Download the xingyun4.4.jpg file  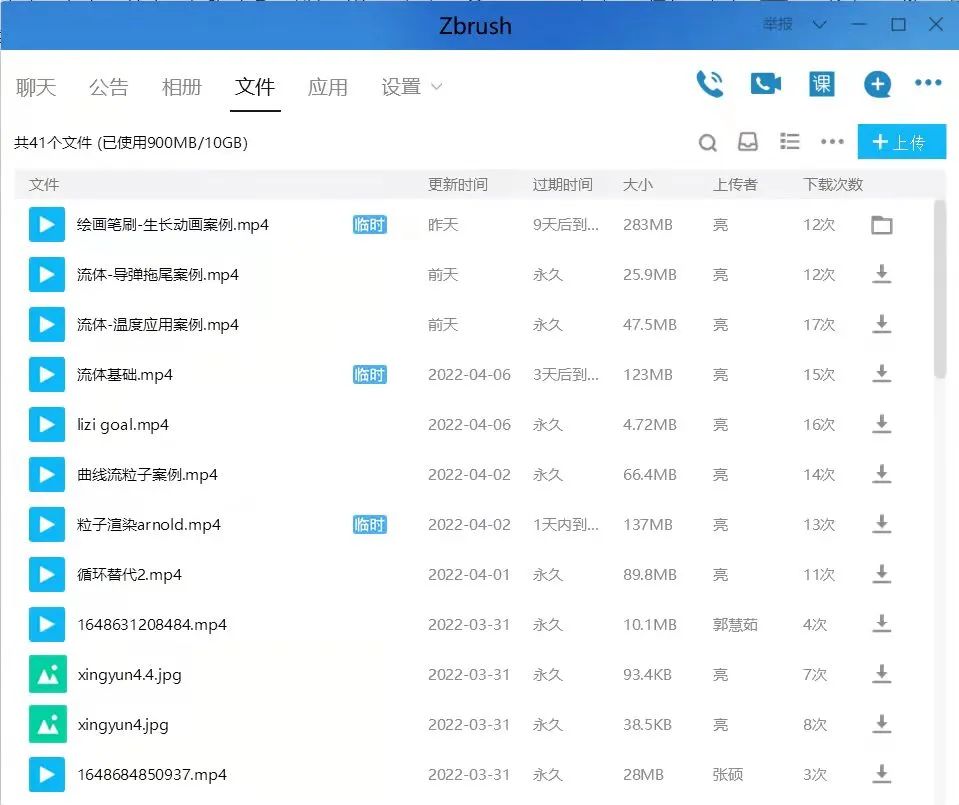(881, 675)
